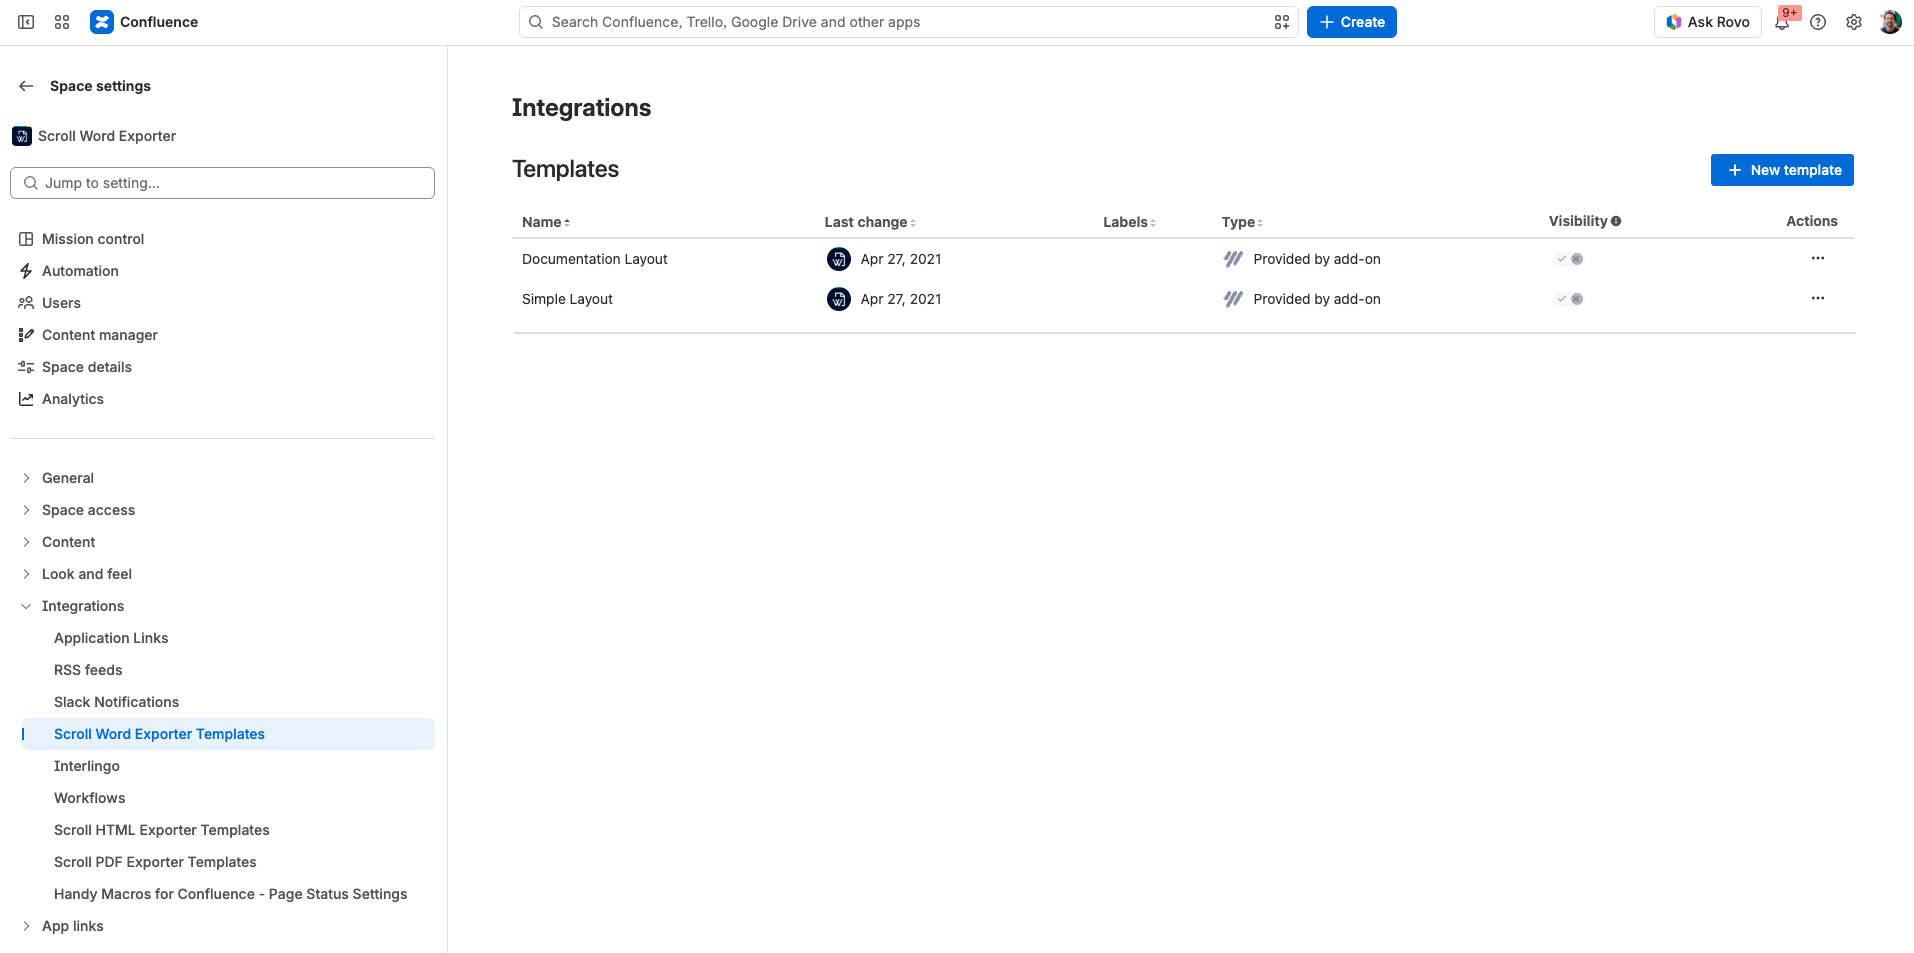Open Scroll HTML Exporter Templates
The height and width of the screenshot is (953, 1914).
(x=162, y=830)
